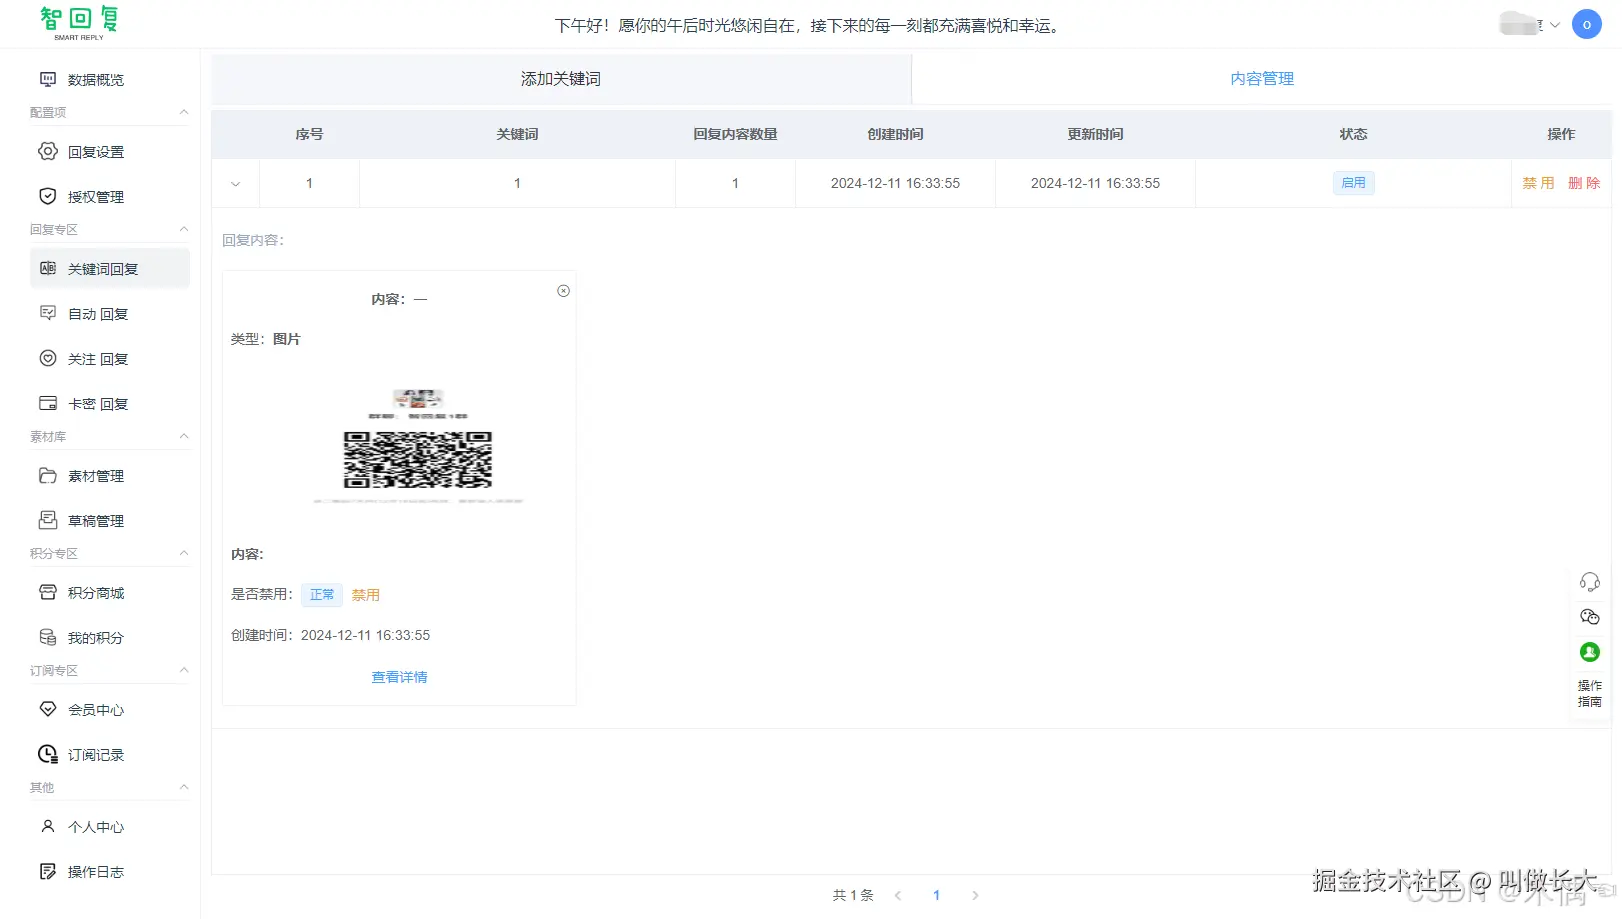This screenshot has width=1622, height=919.
Task: Toggle the 启用 status in the table row
Action: click(1353, 183)
